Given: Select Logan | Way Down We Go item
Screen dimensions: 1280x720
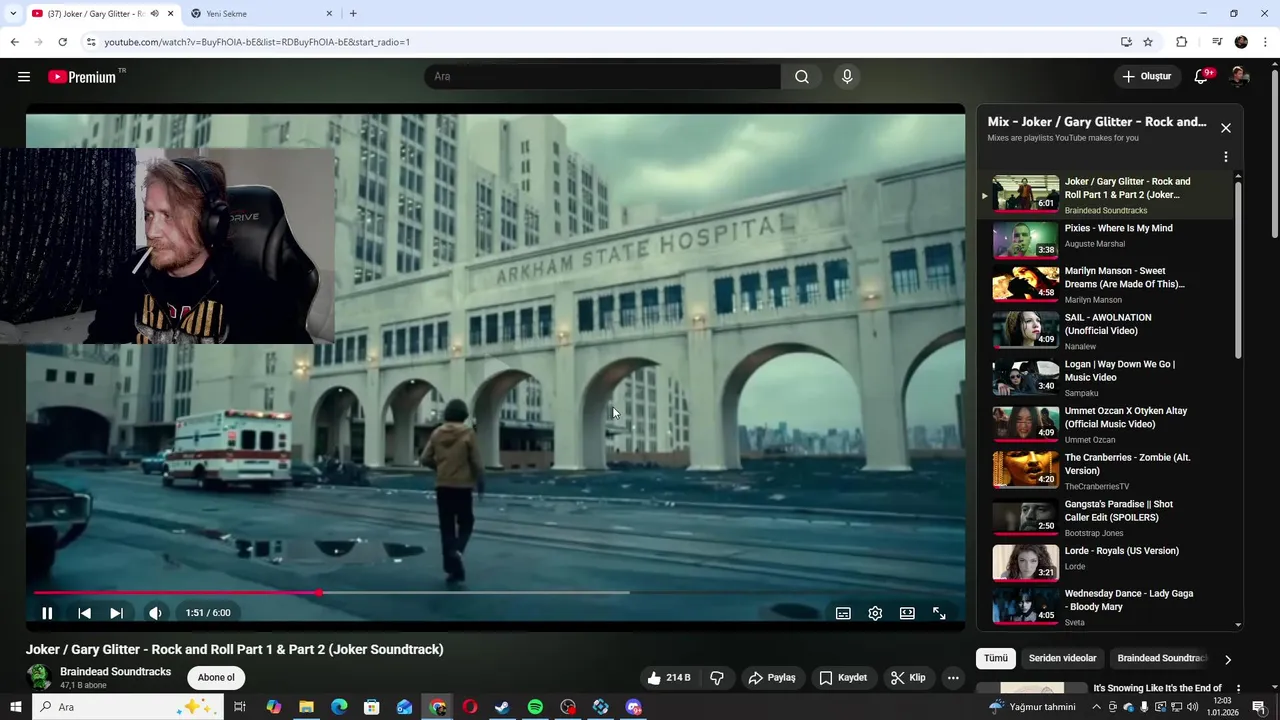Looking at the screenshot, I should click(1105, 377).
